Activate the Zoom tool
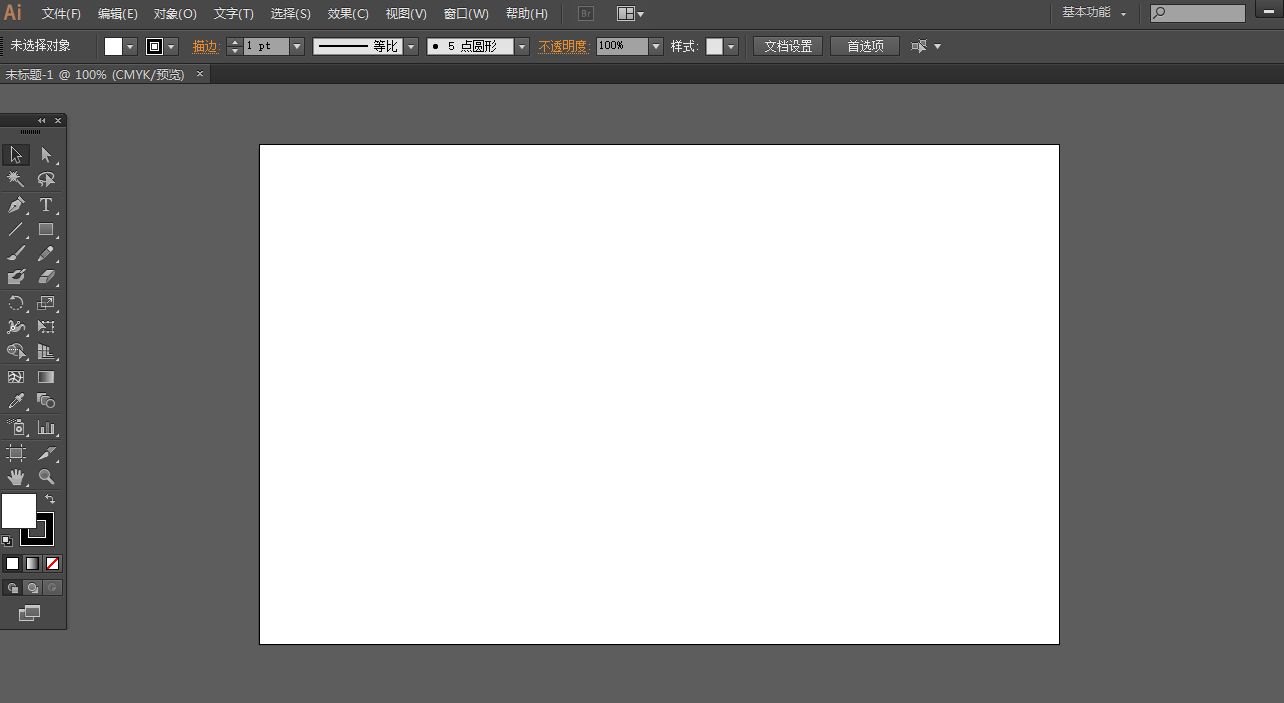Viewport: 1284px width, 703px height. (46, 477)
